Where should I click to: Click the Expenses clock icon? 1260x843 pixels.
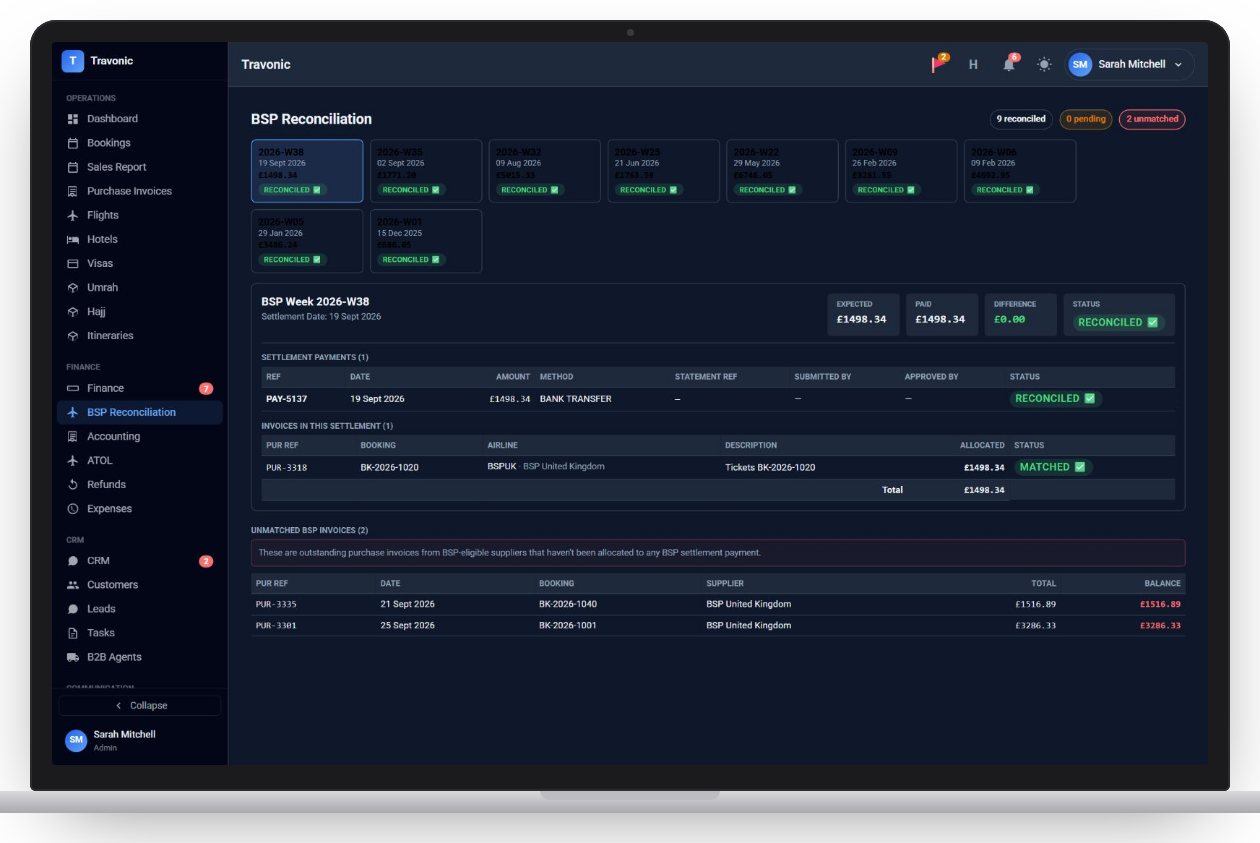(x=72, y=508)
